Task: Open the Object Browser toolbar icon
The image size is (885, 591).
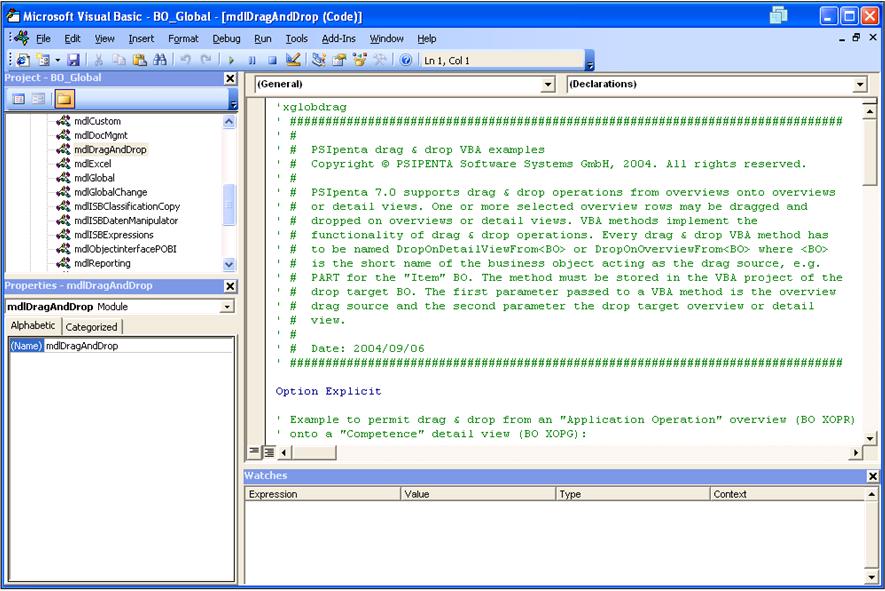Action: 360,60
